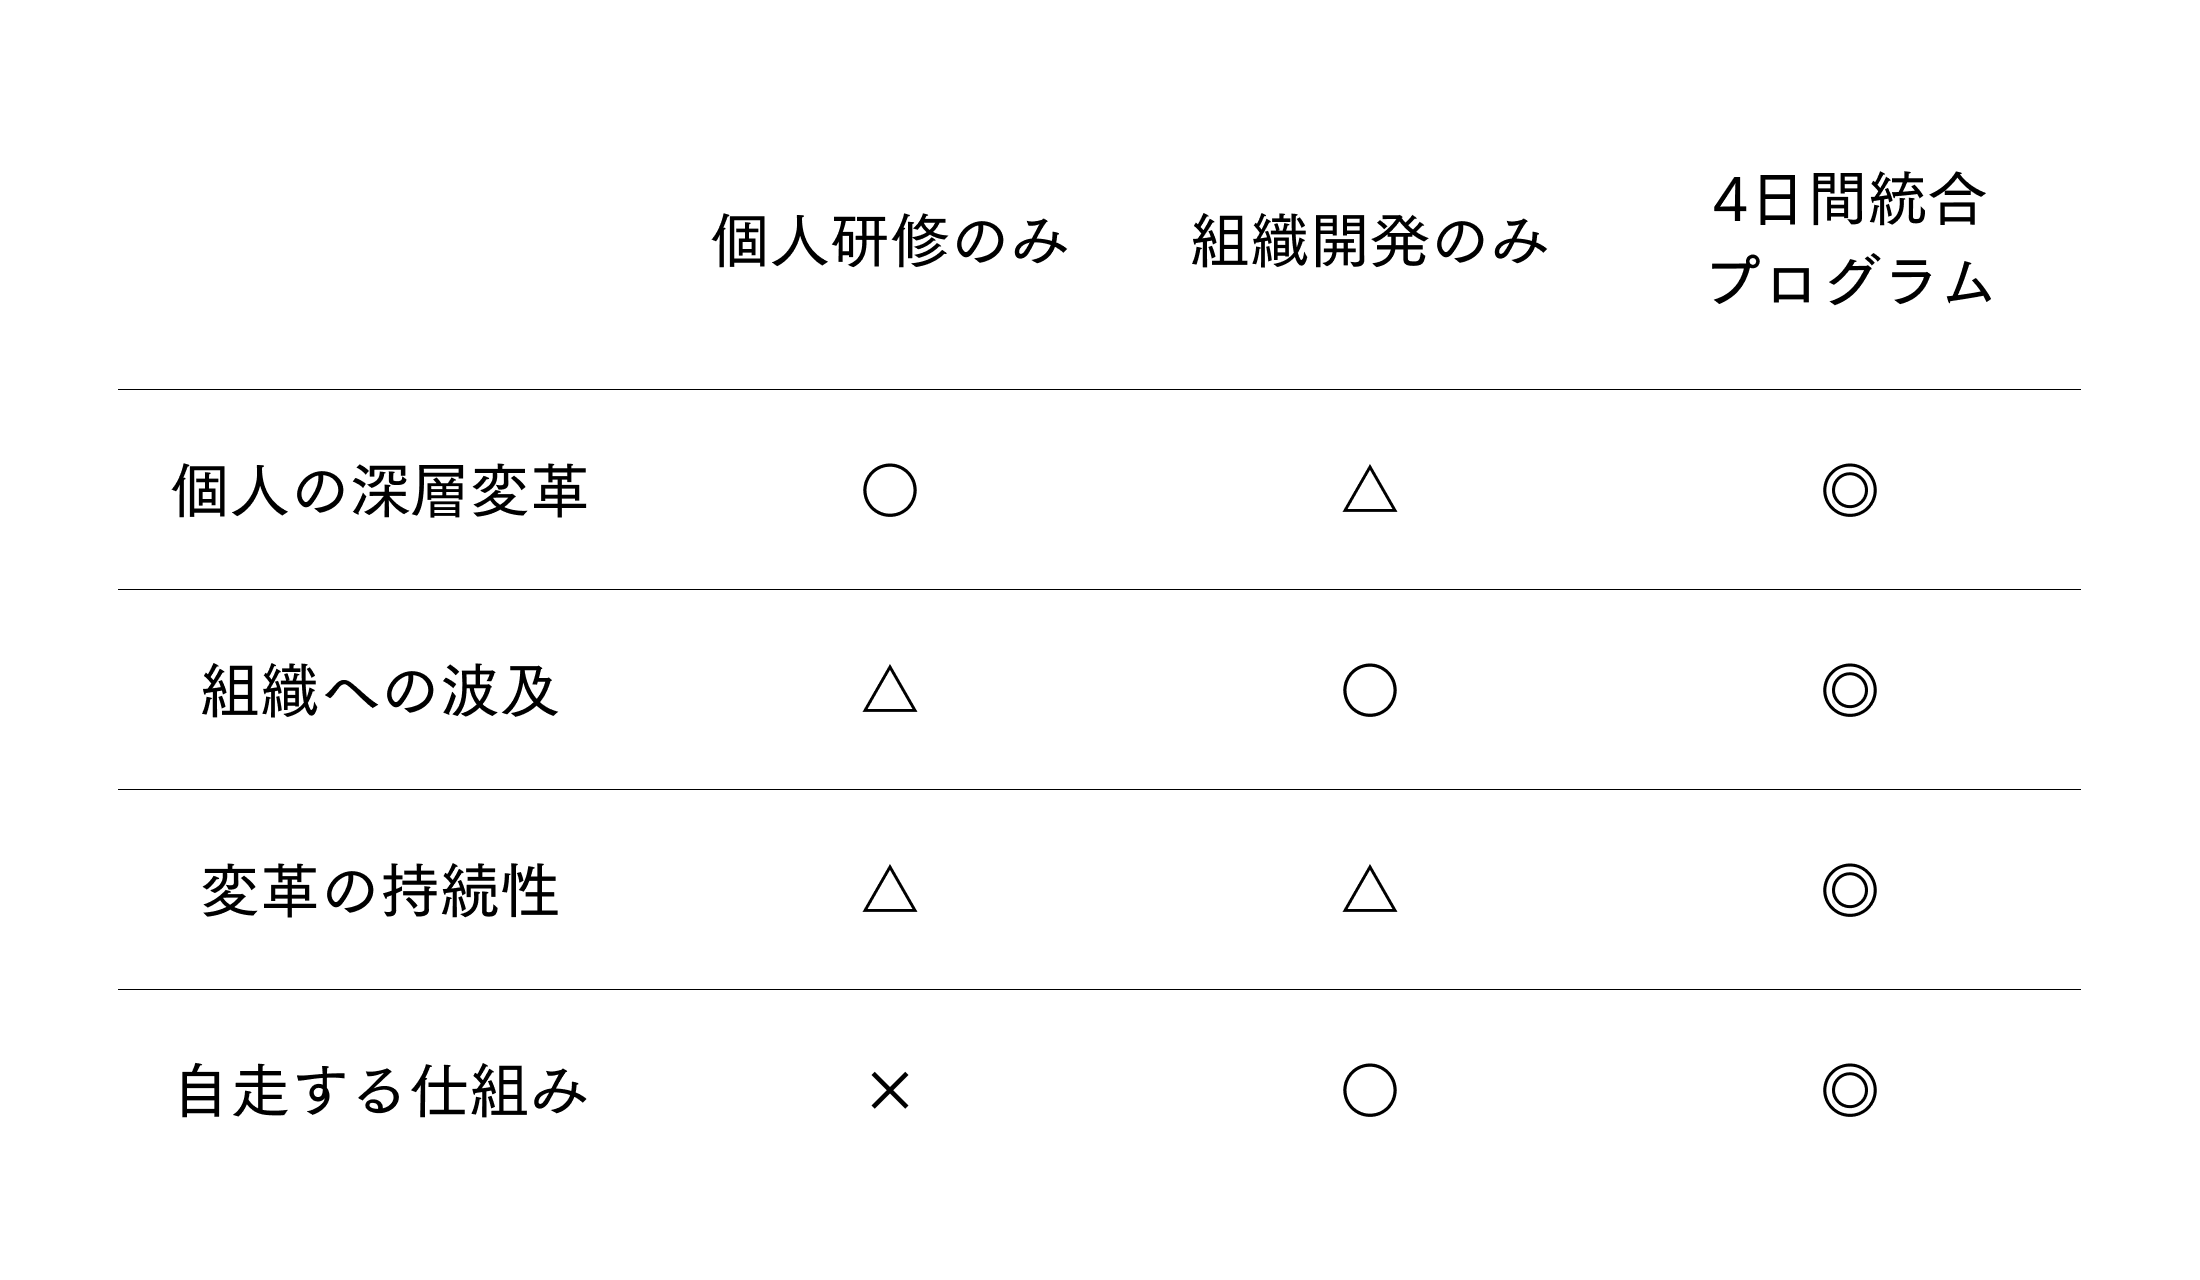Click the circle for 個人の深層変革 under 個人研修のみ
This screenshot has width=2200, height=1280.
click(x=889, y=490)
